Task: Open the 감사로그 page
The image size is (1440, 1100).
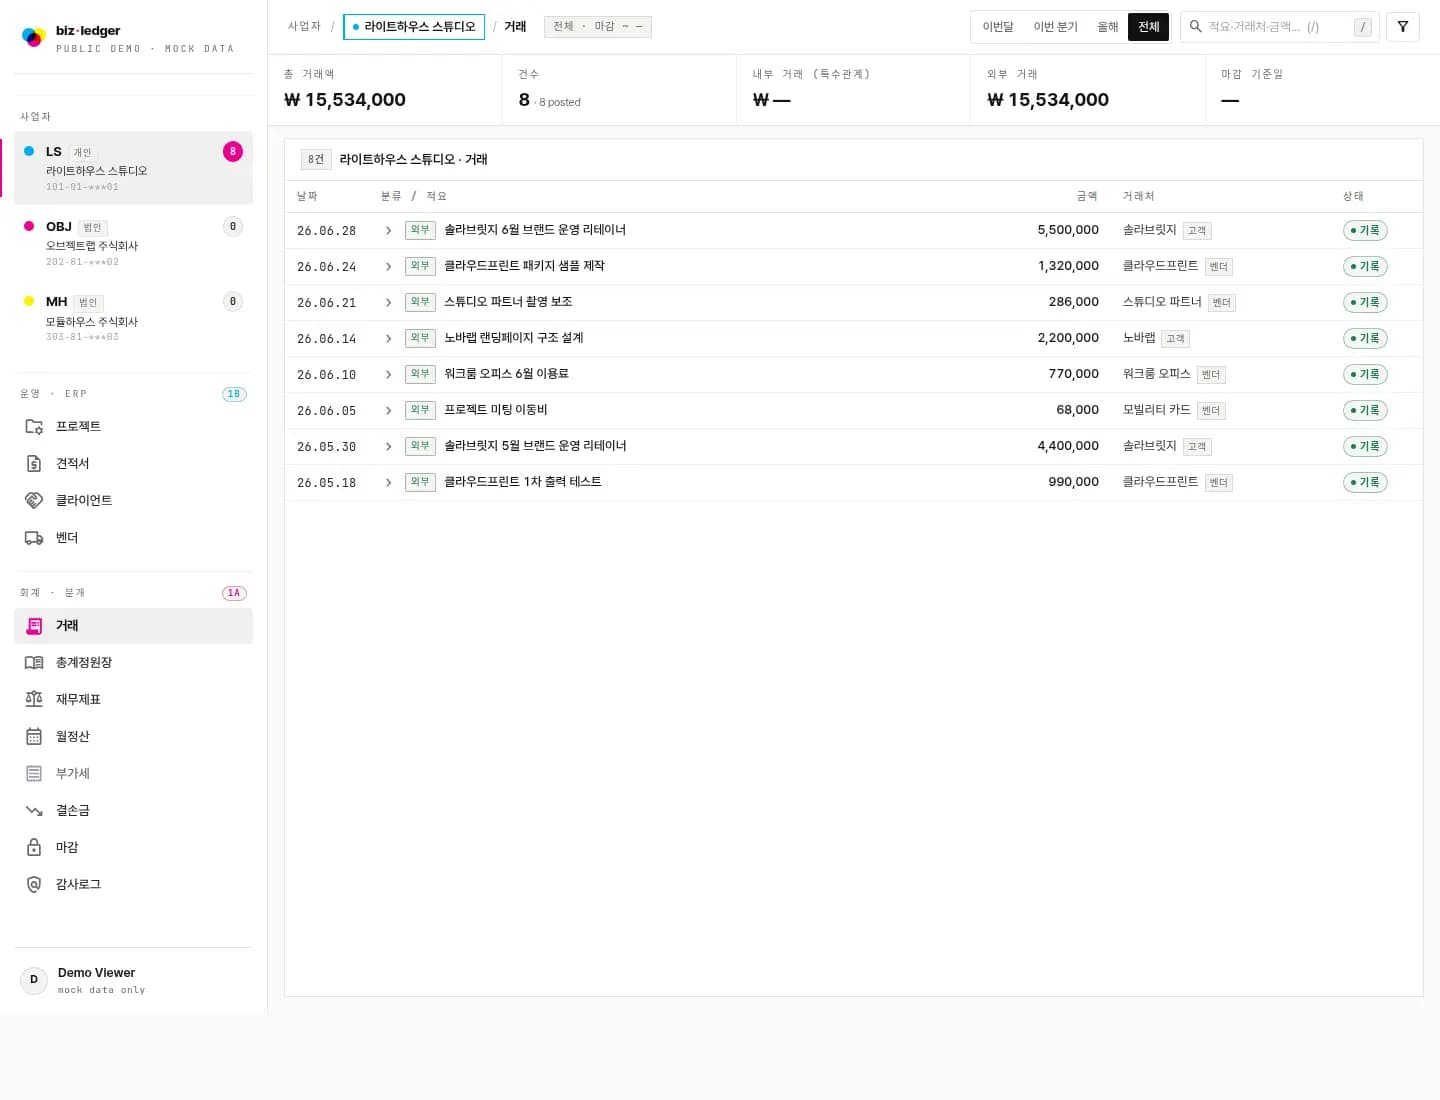Action: coord(133,885)
